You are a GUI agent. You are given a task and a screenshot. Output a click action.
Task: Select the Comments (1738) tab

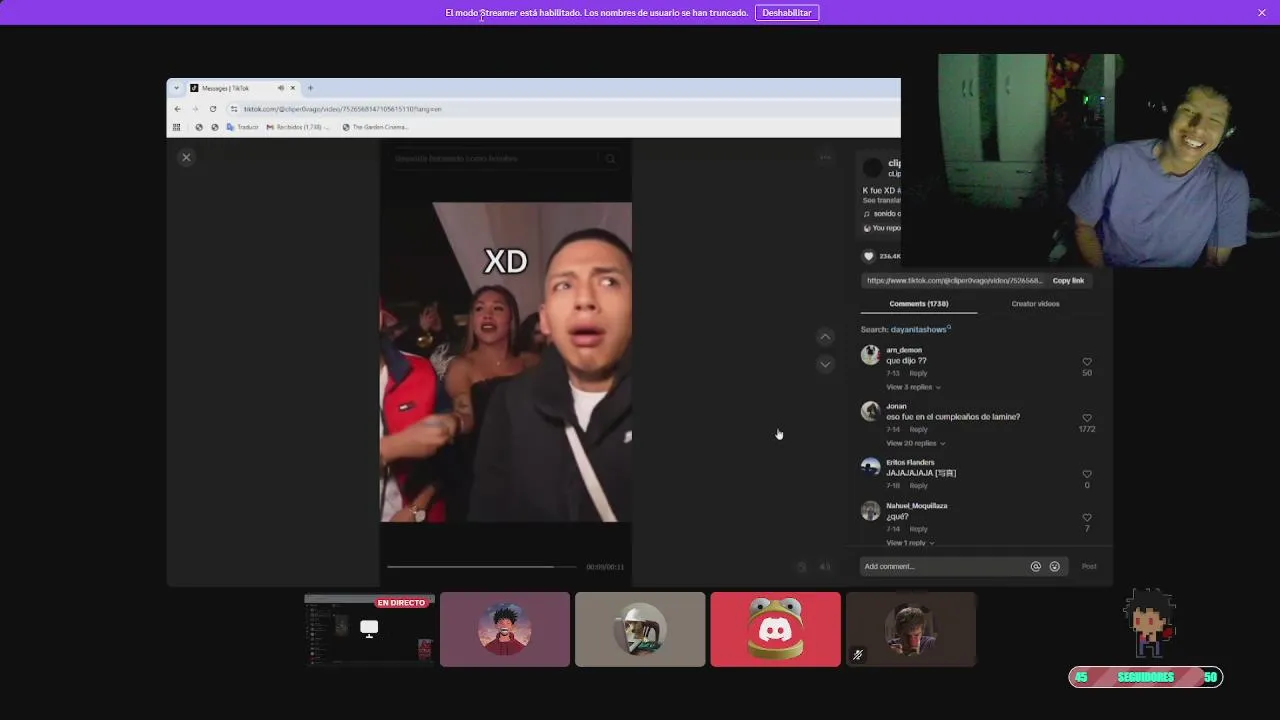click(x=919, y=303)
